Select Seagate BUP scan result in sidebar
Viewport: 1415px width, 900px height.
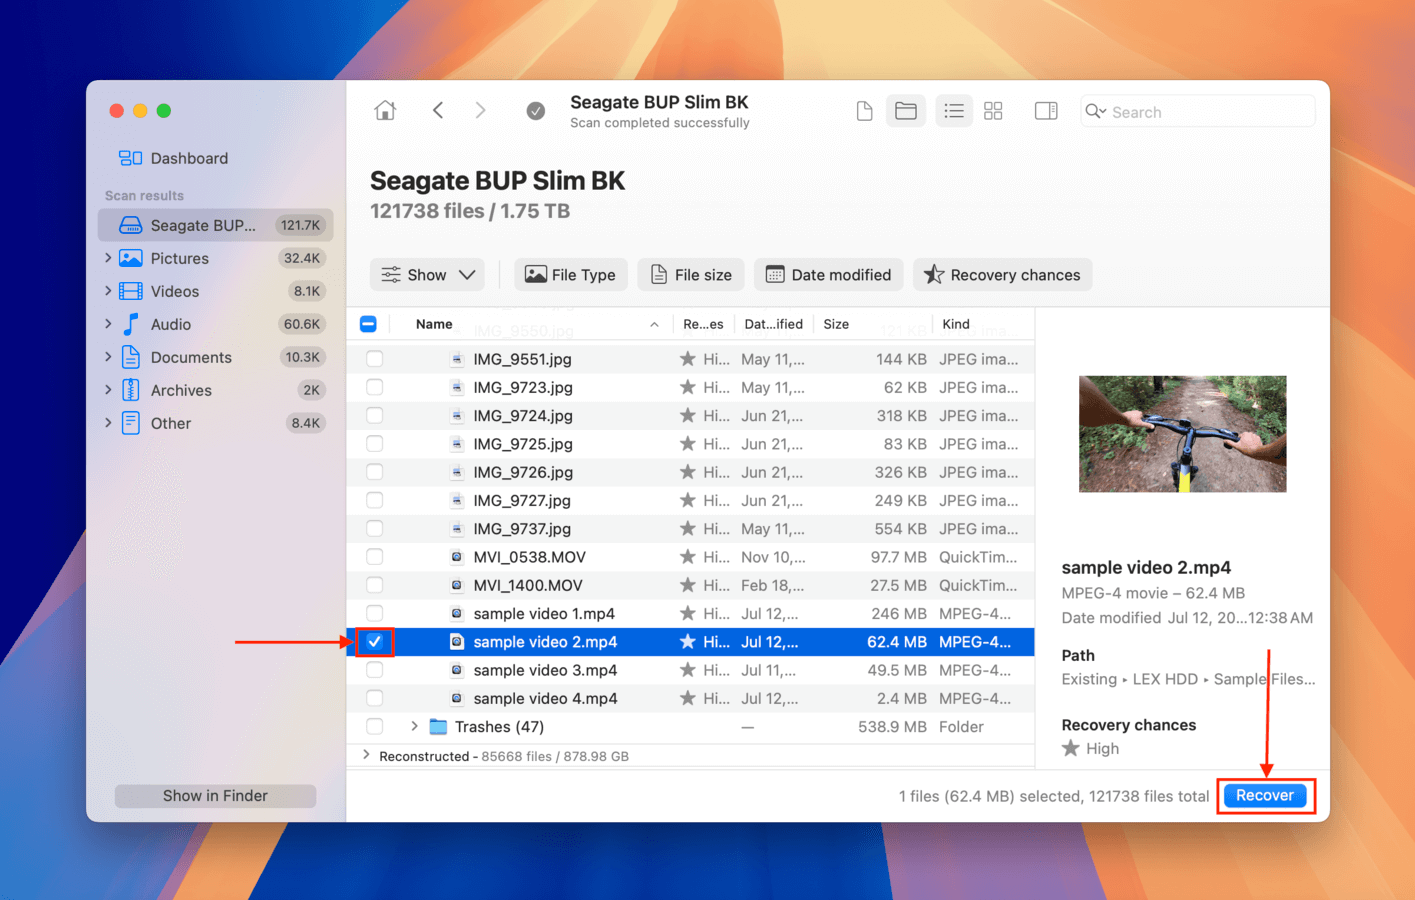point(215,225)
